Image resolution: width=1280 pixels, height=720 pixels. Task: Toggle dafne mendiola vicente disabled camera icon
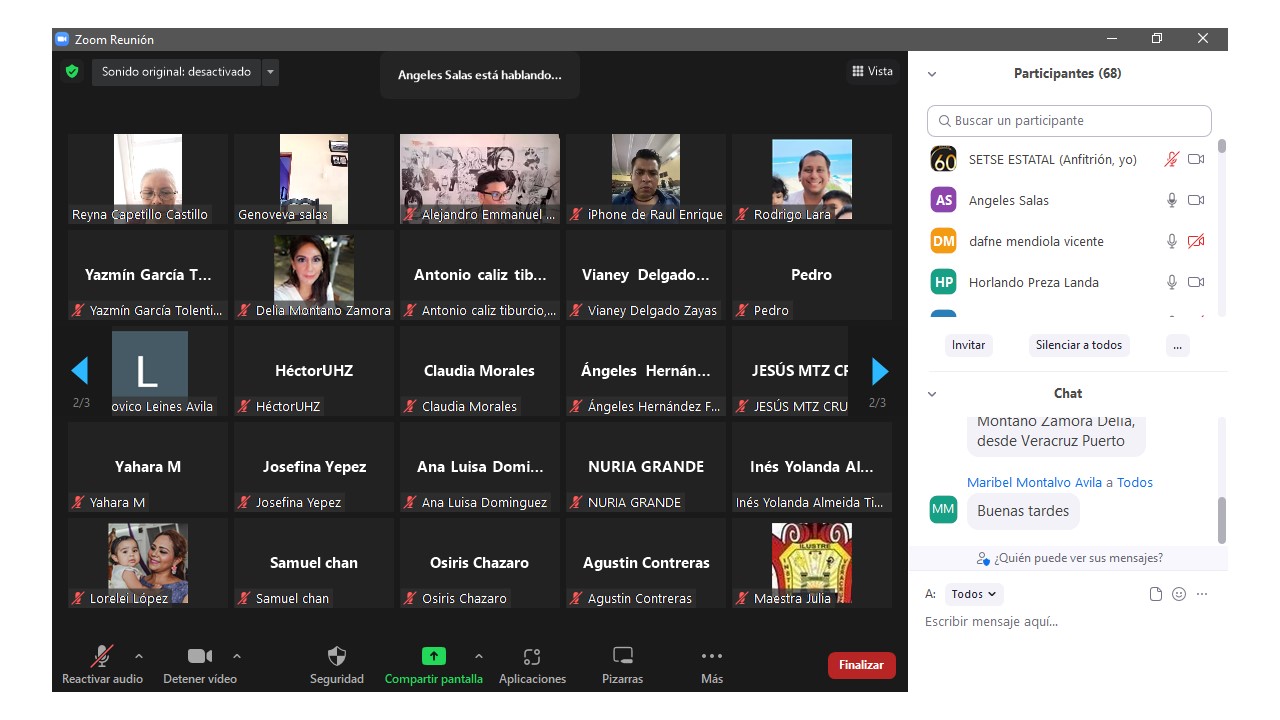[x=1196, y=241]
